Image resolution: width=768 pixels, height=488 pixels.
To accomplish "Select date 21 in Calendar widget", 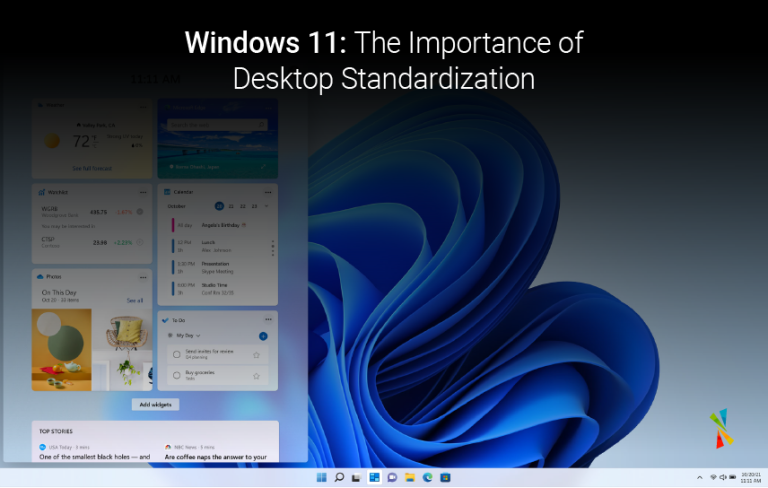I will click(231, 206).
